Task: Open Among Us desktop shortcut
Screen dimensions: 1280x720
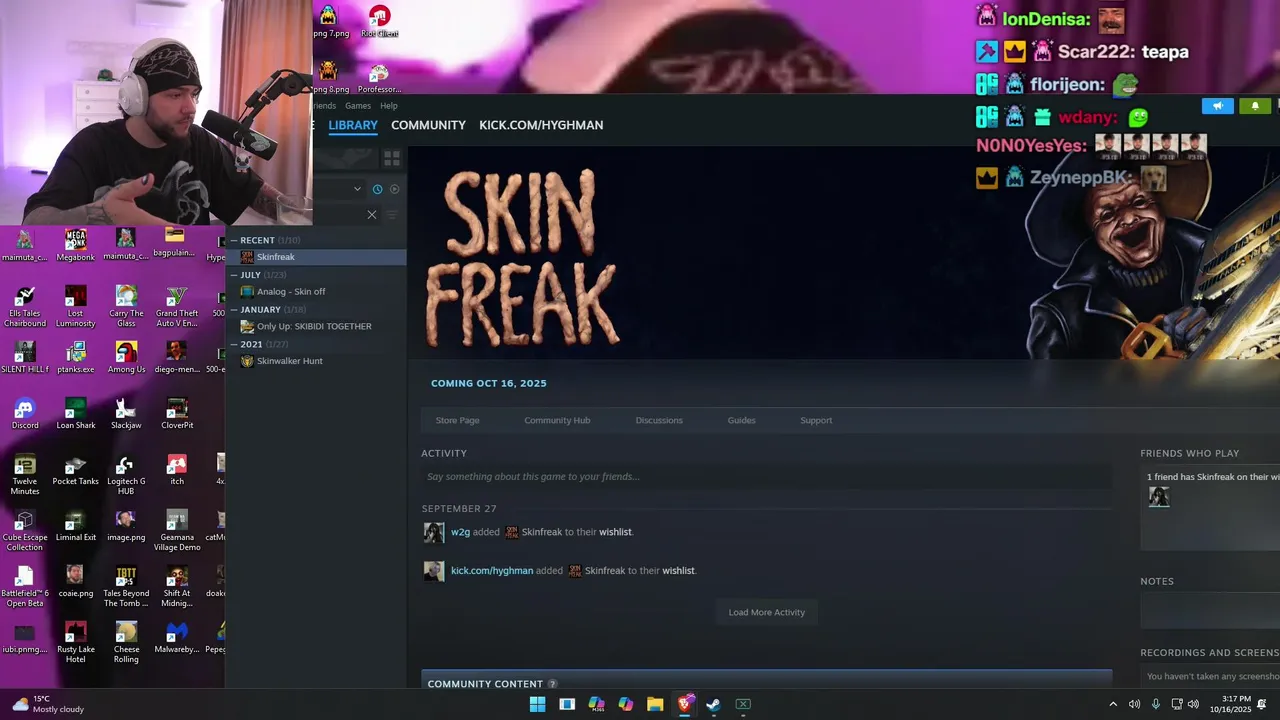Action: tap(126, 357)
